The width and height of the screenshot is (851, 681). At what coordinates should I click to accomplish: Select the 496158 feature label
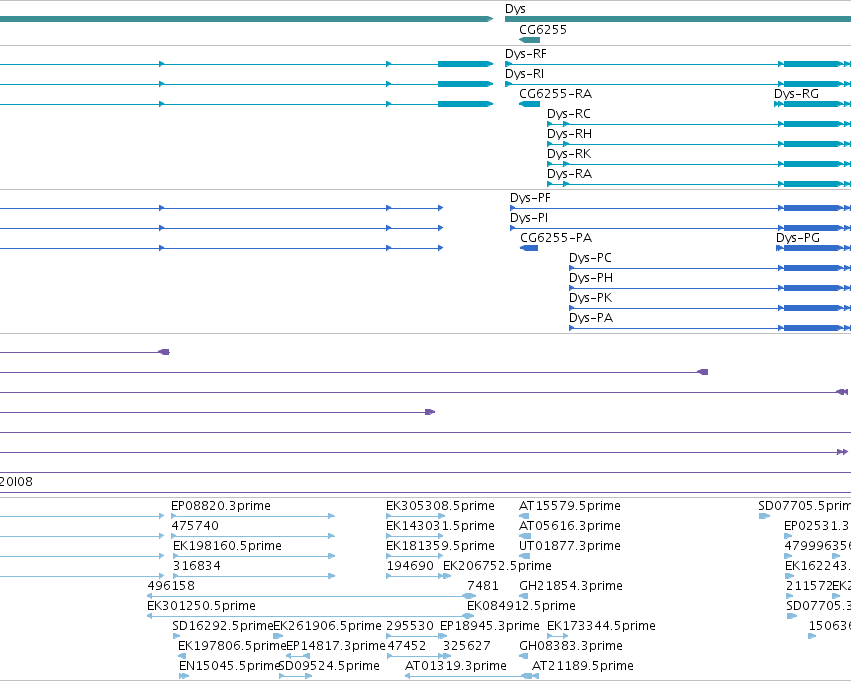(171, 587)
